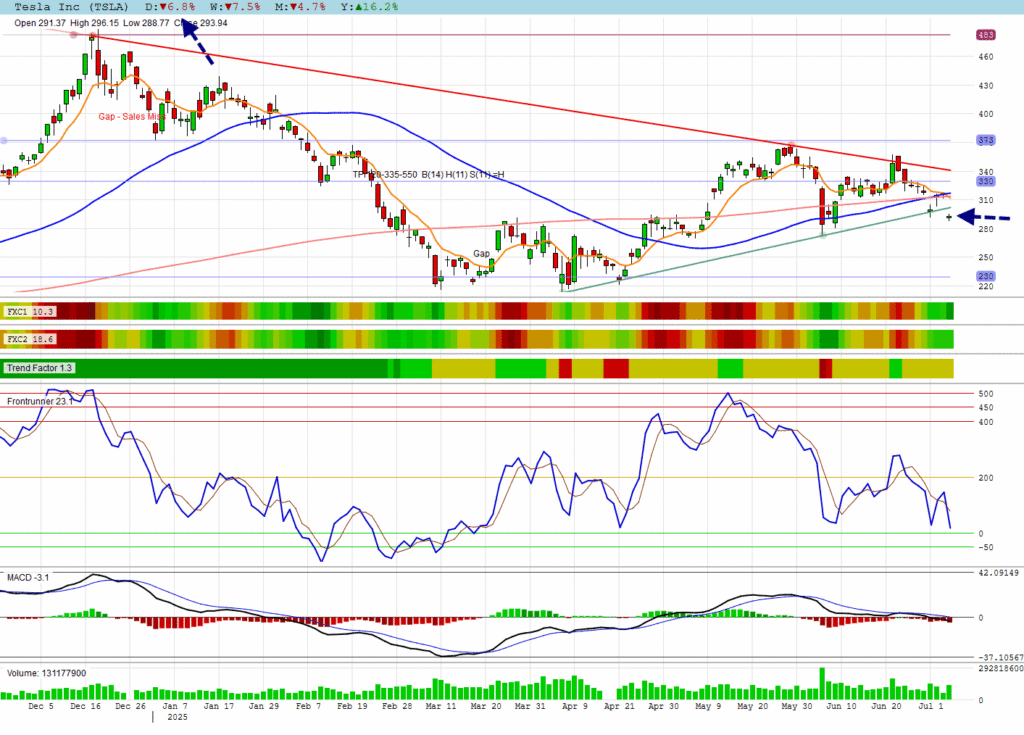Click the 310 price axis label

pos(985,200)
